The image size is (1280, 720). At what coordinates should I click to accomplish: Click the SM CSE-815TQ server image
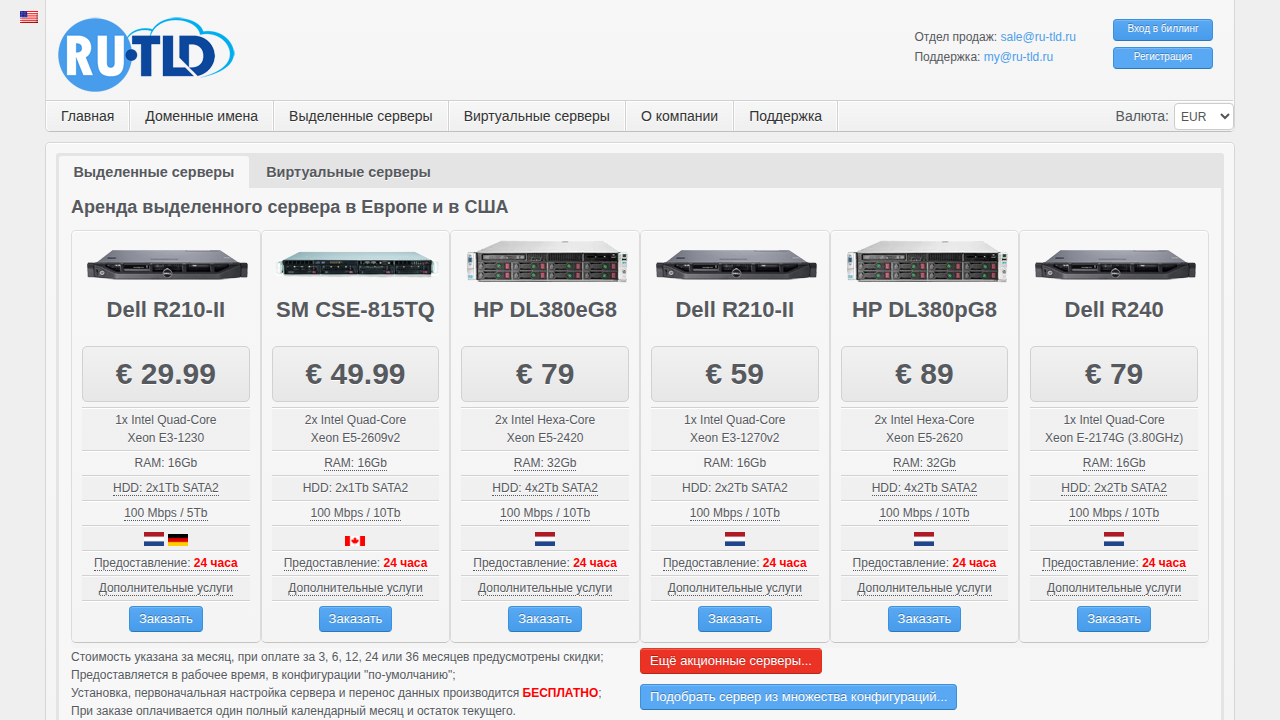(355, 264)
